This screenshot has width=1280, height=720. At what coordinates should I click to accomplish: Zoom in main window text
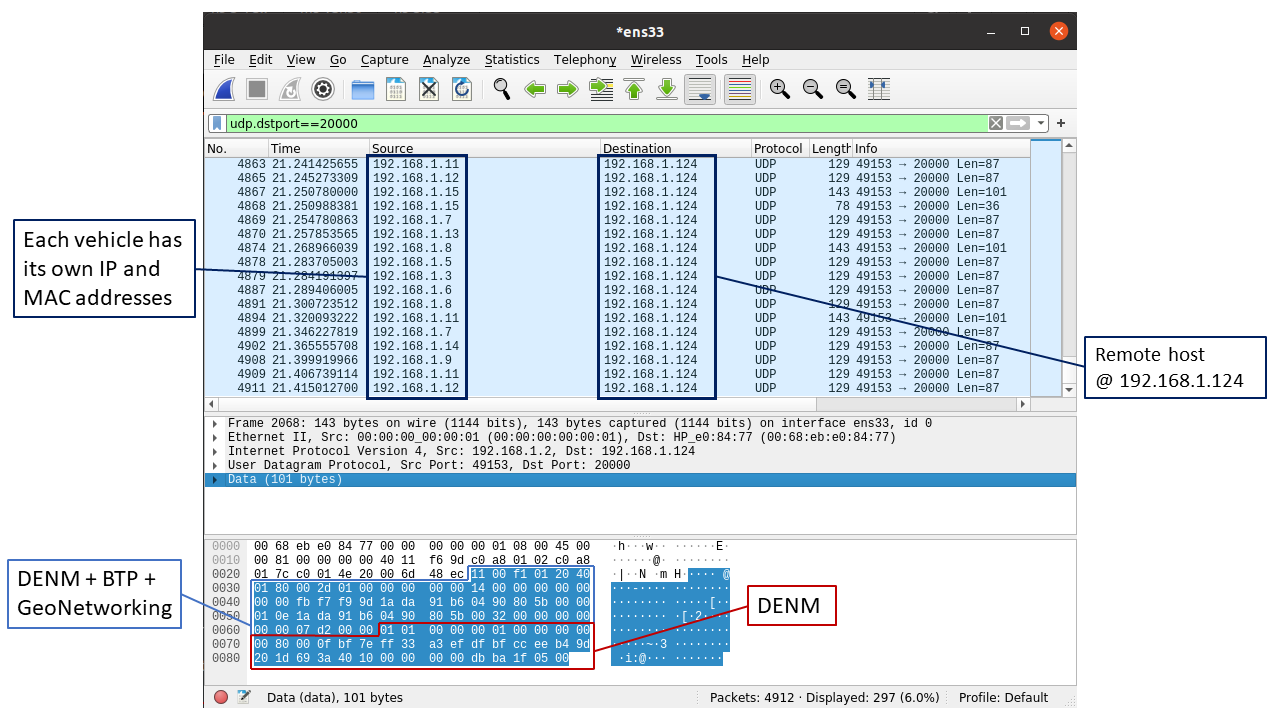[780, 89]
